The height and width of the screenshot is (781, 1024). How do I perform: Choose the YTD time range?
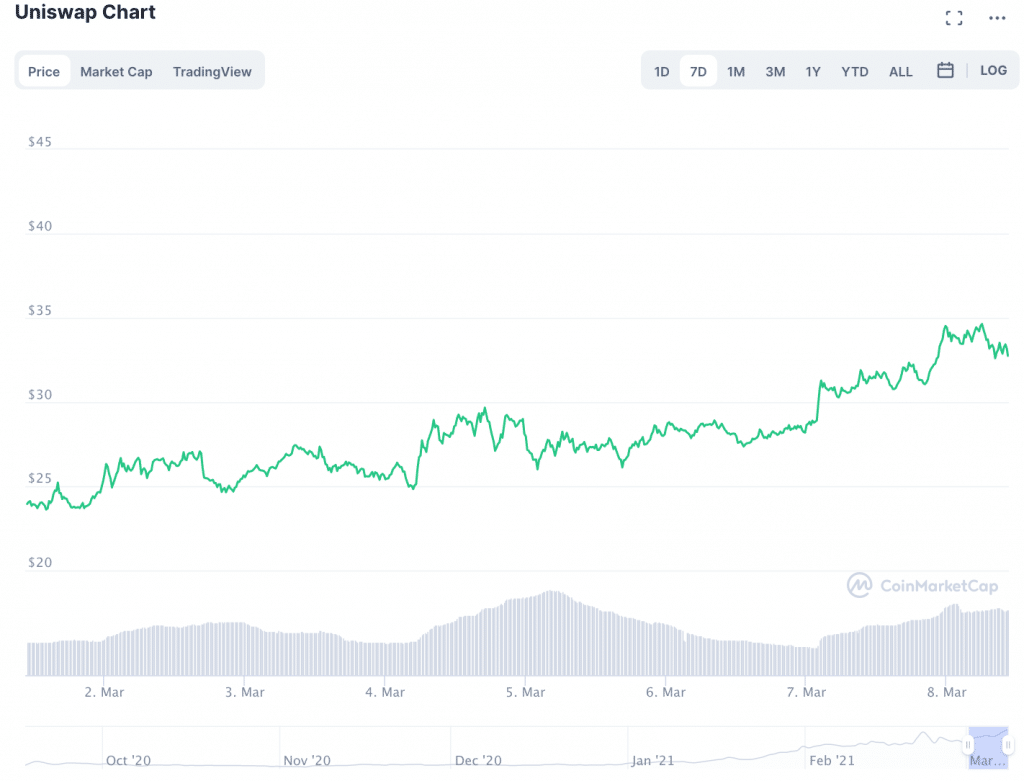point(855,72)
